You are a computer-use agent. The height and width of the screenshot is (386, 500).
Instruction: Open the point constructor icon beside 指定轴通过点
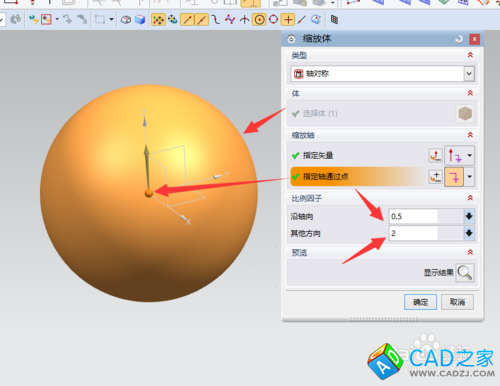click(435, 177)
